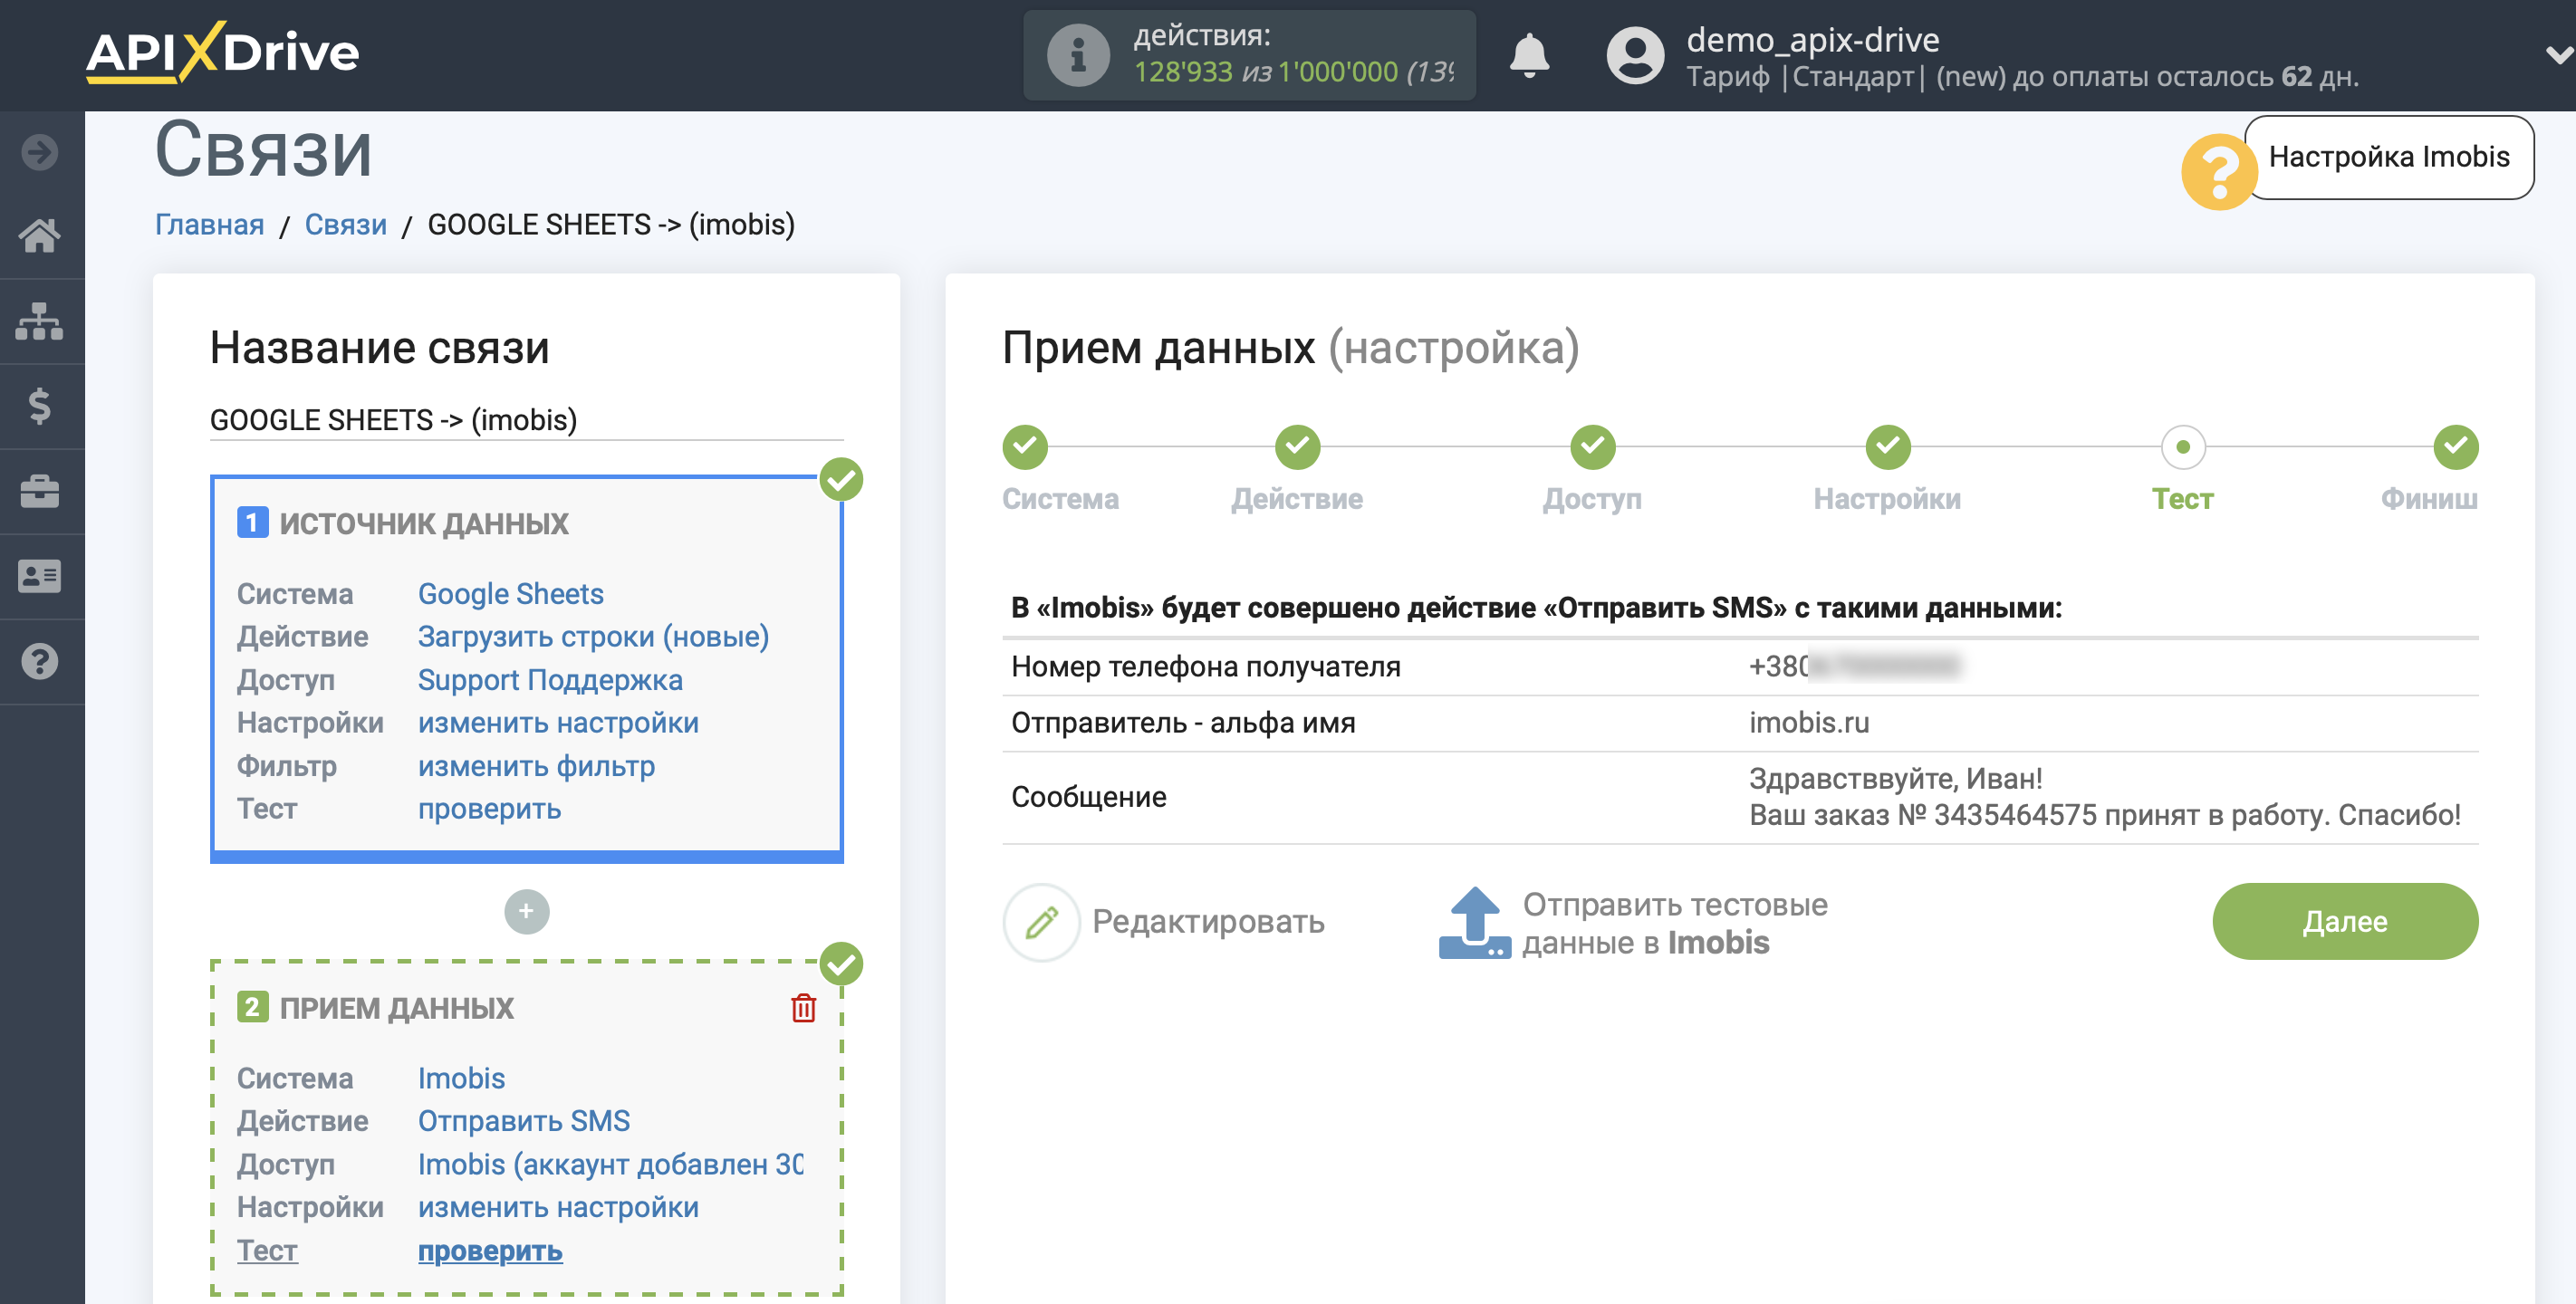Click the upload test data icon
Screen dimensions: 2576x1304
tap(1474, 922)
